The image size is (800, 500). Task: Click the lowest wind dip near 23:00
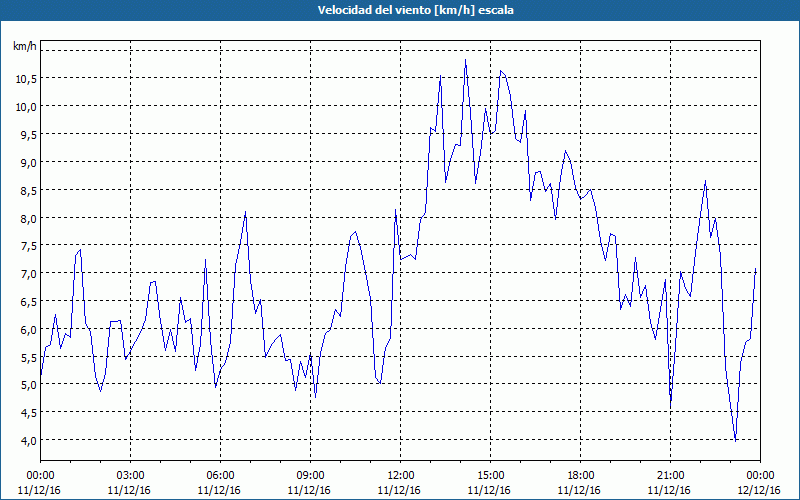[x=735, y=441]
